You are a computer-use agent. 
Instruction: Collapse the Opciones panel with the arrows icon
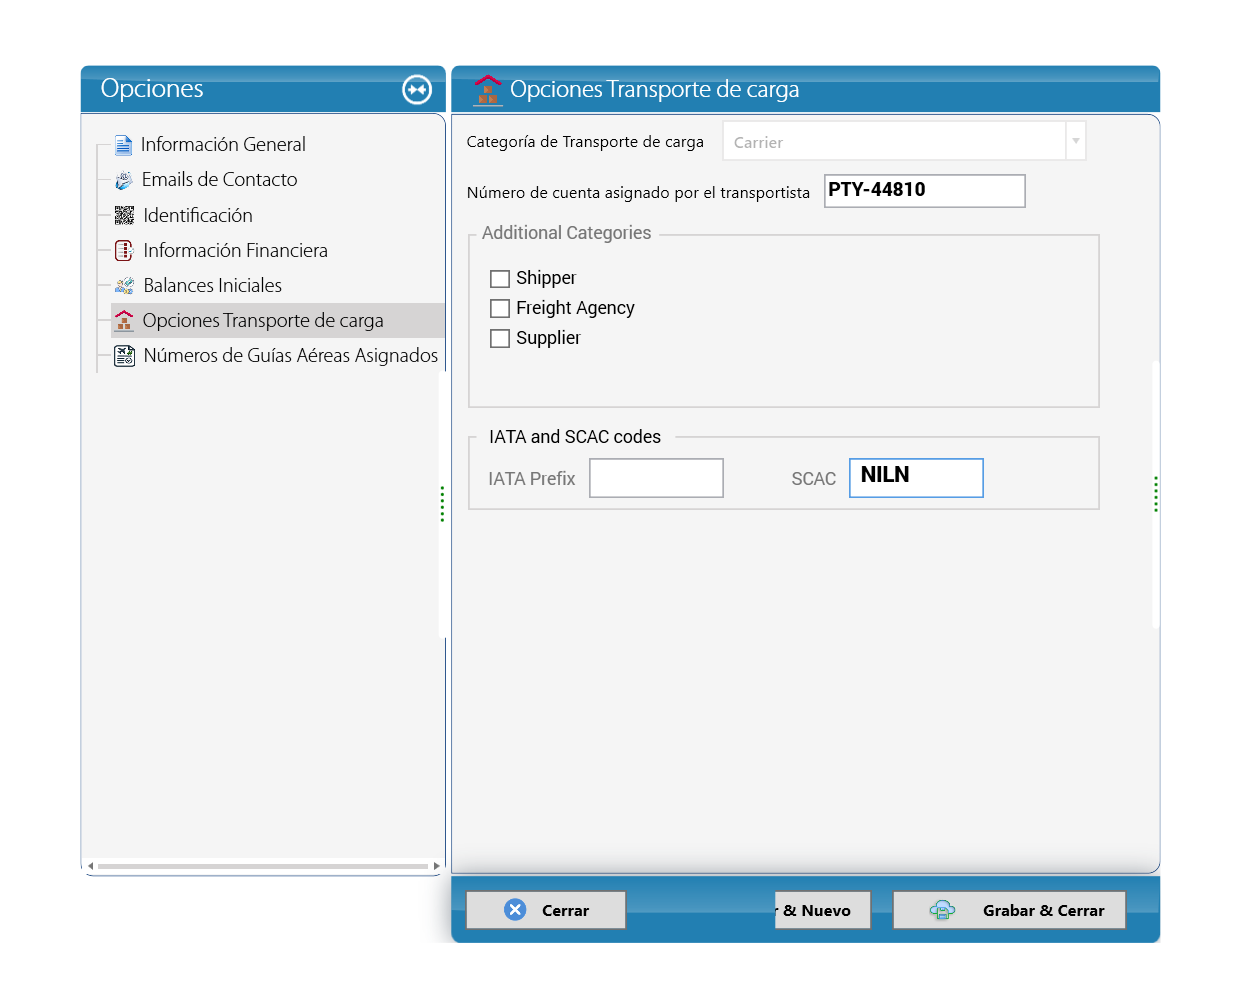click(x=417, y=89)
